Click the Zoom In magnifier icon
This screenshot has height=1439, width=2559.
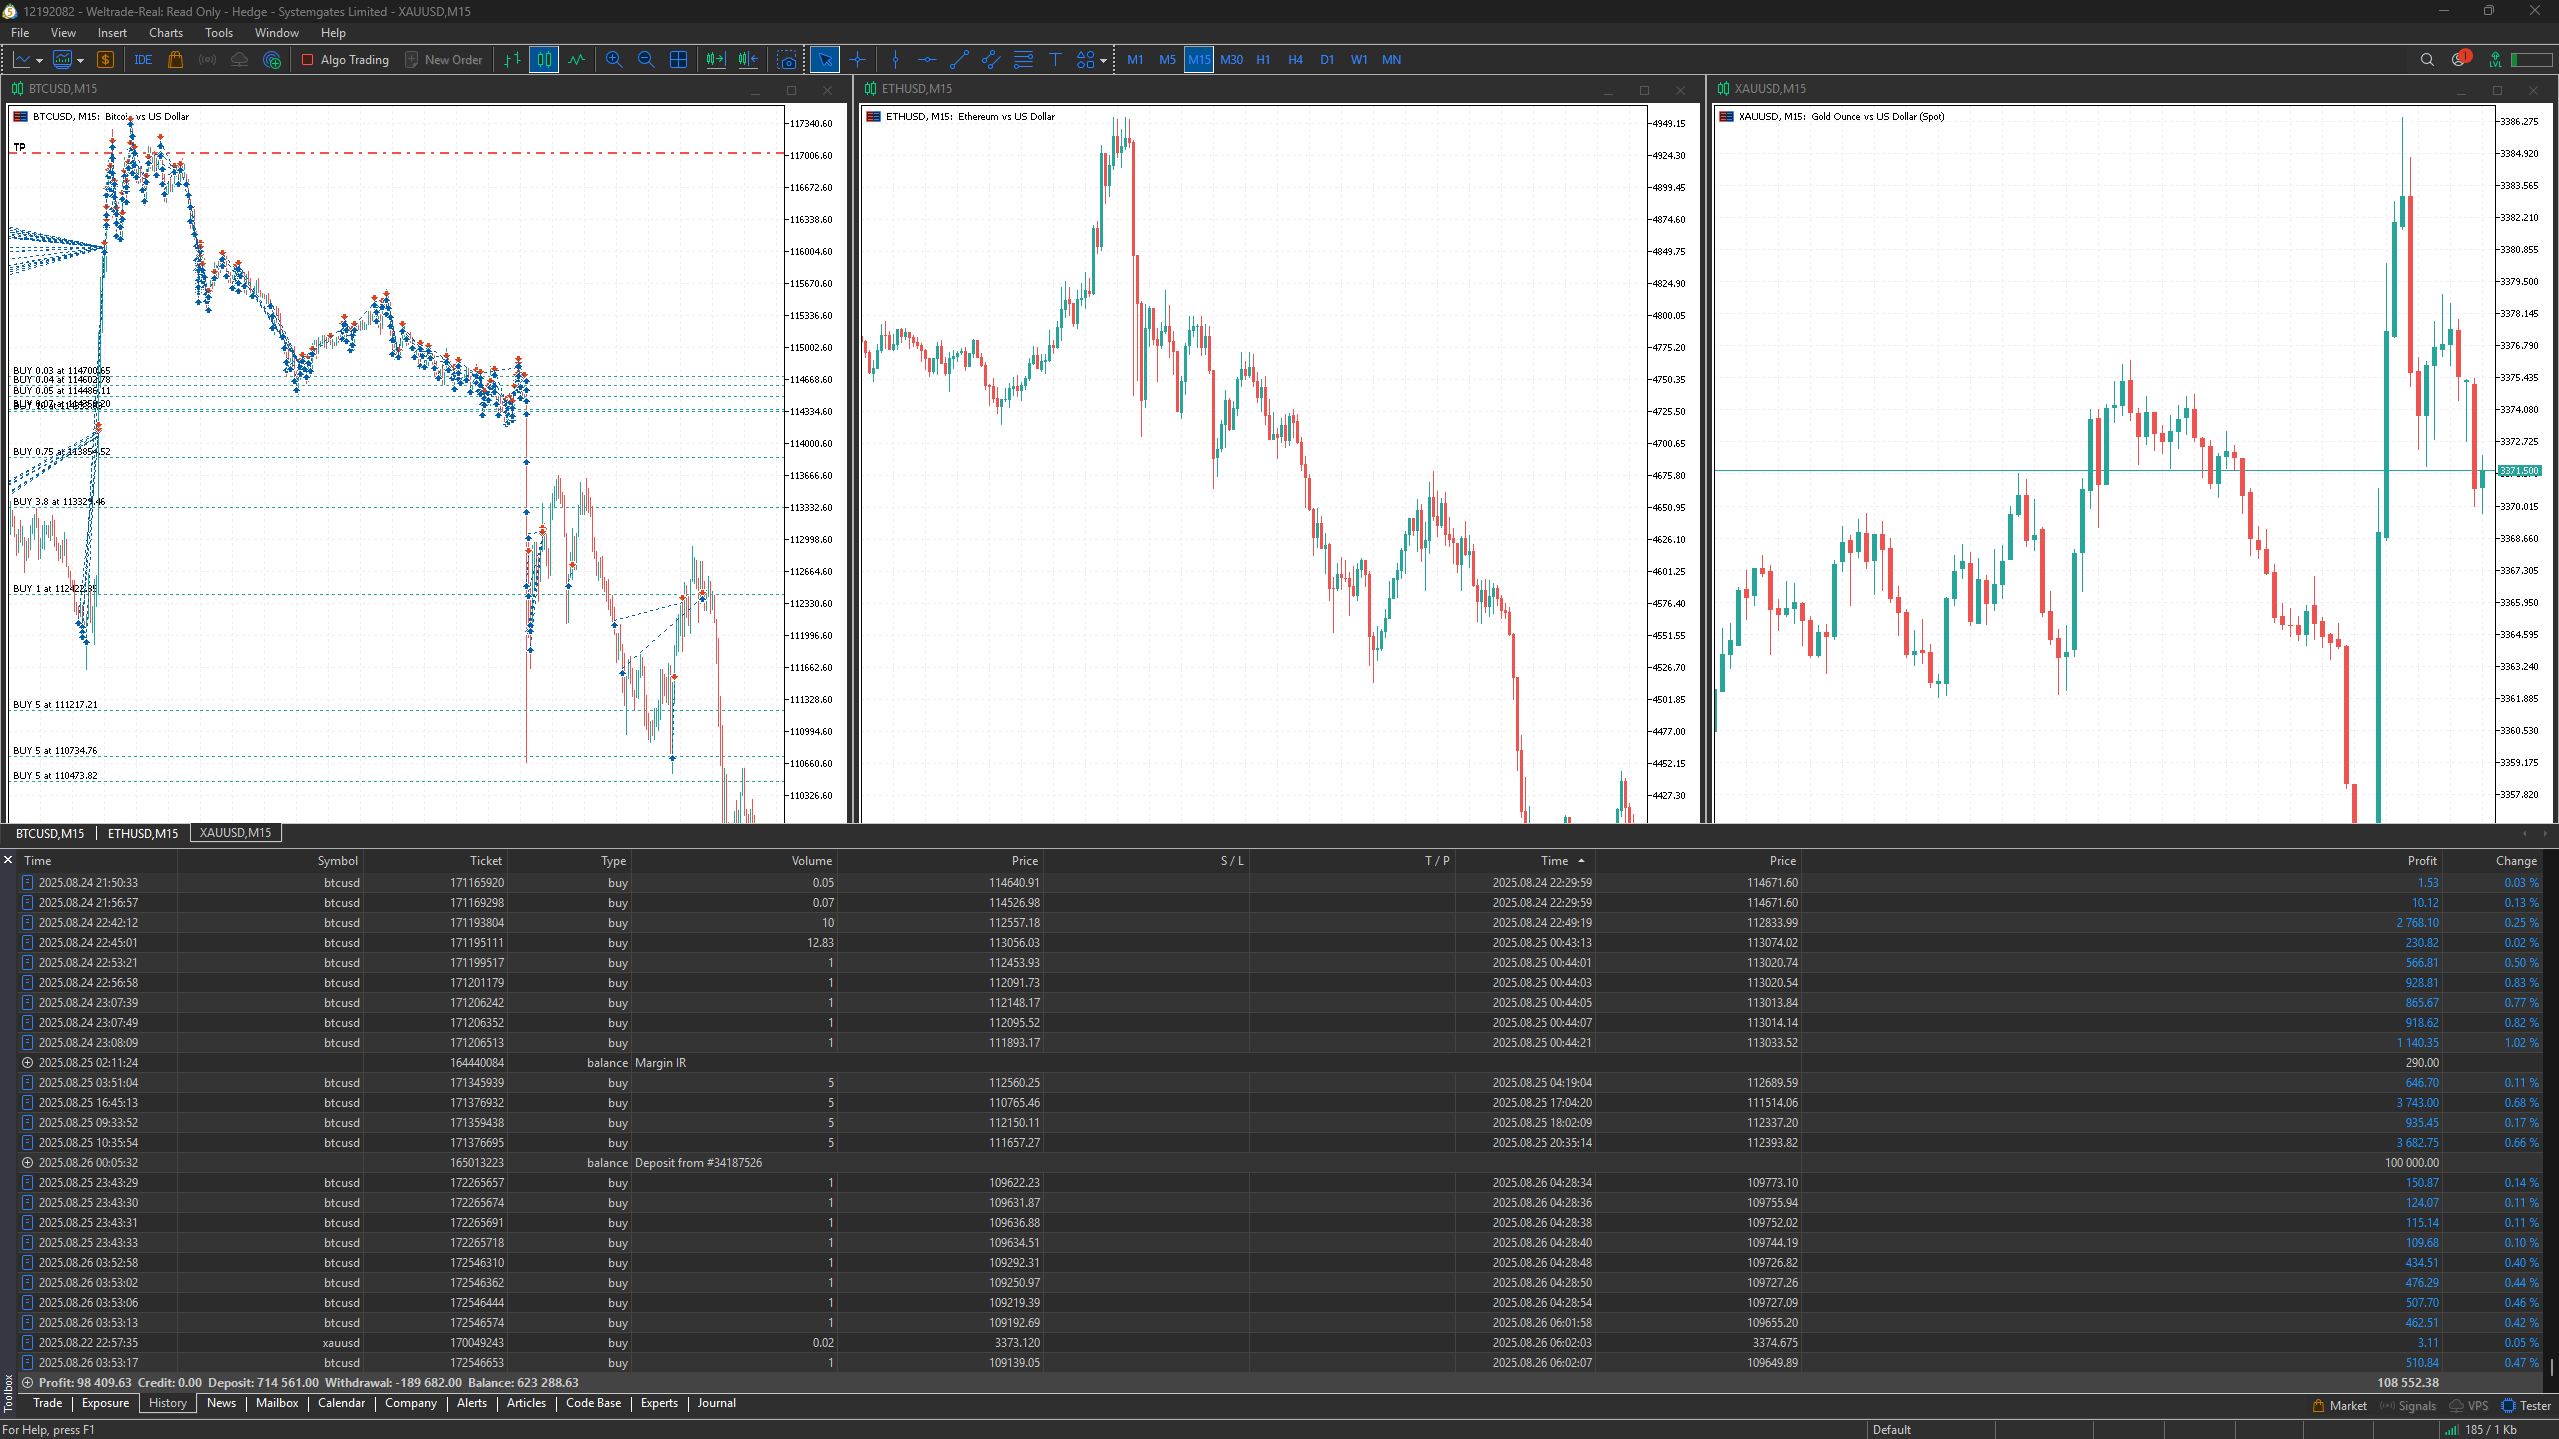pos(614,60)
